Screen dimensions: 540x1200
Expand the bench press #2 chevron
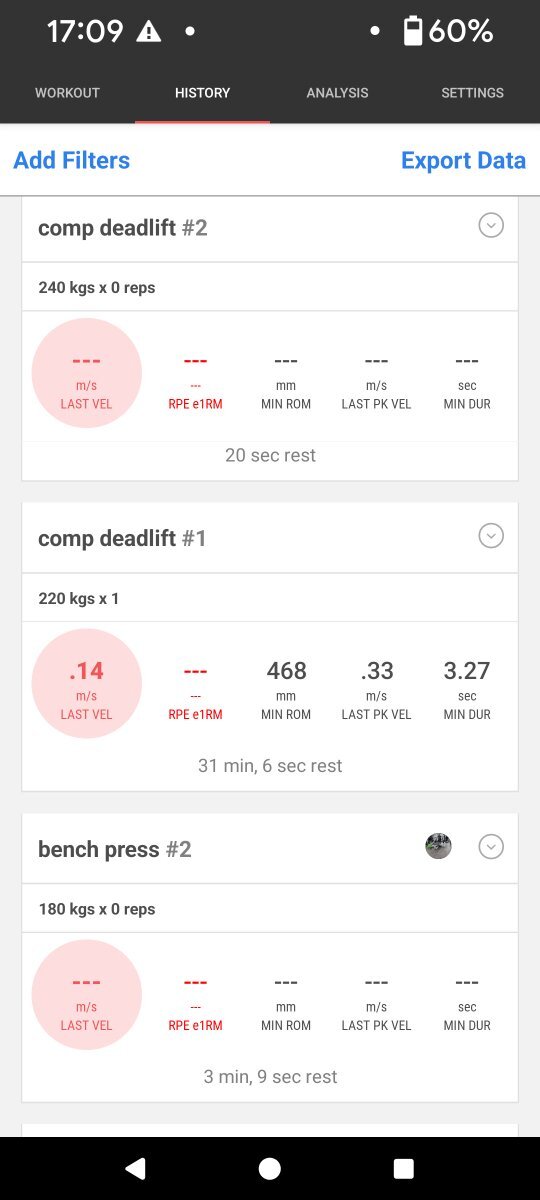[490, 847]
